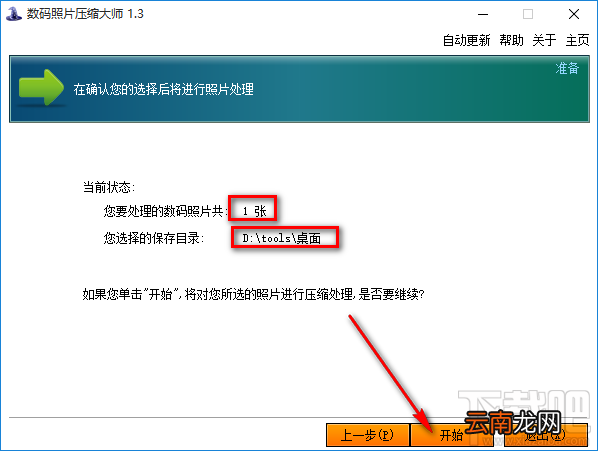Image resolution: width=598 pixels, height=451 pixels.
Task: Click the window title 数码照片压缩大师 1.3
Action: [85, 14]
